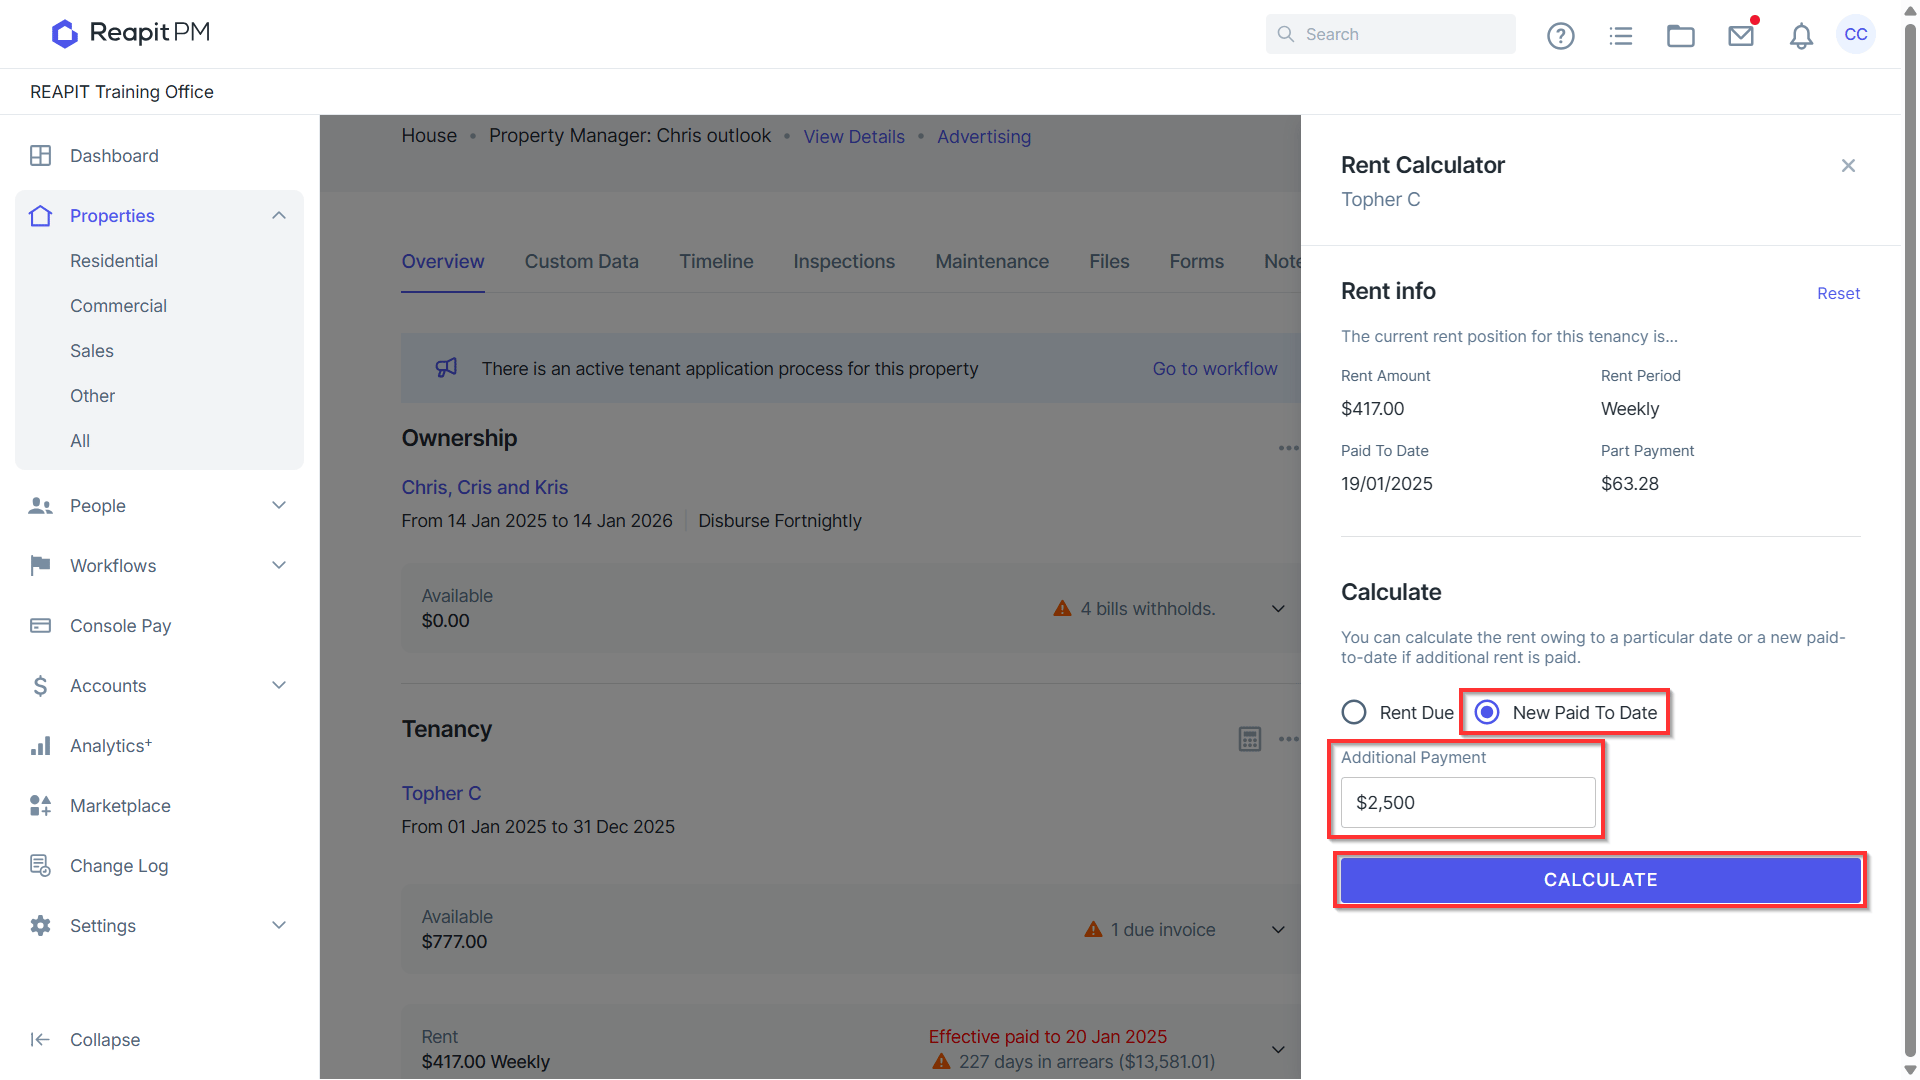Open the mail inbox icon

(1741, 36)
